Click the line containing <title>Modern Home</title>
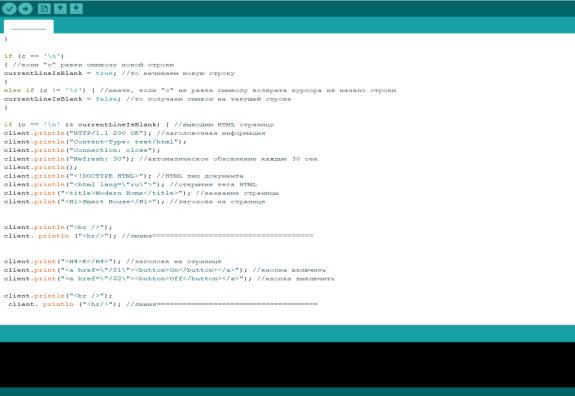Viewport: 575px width, 396px height. 141,193
